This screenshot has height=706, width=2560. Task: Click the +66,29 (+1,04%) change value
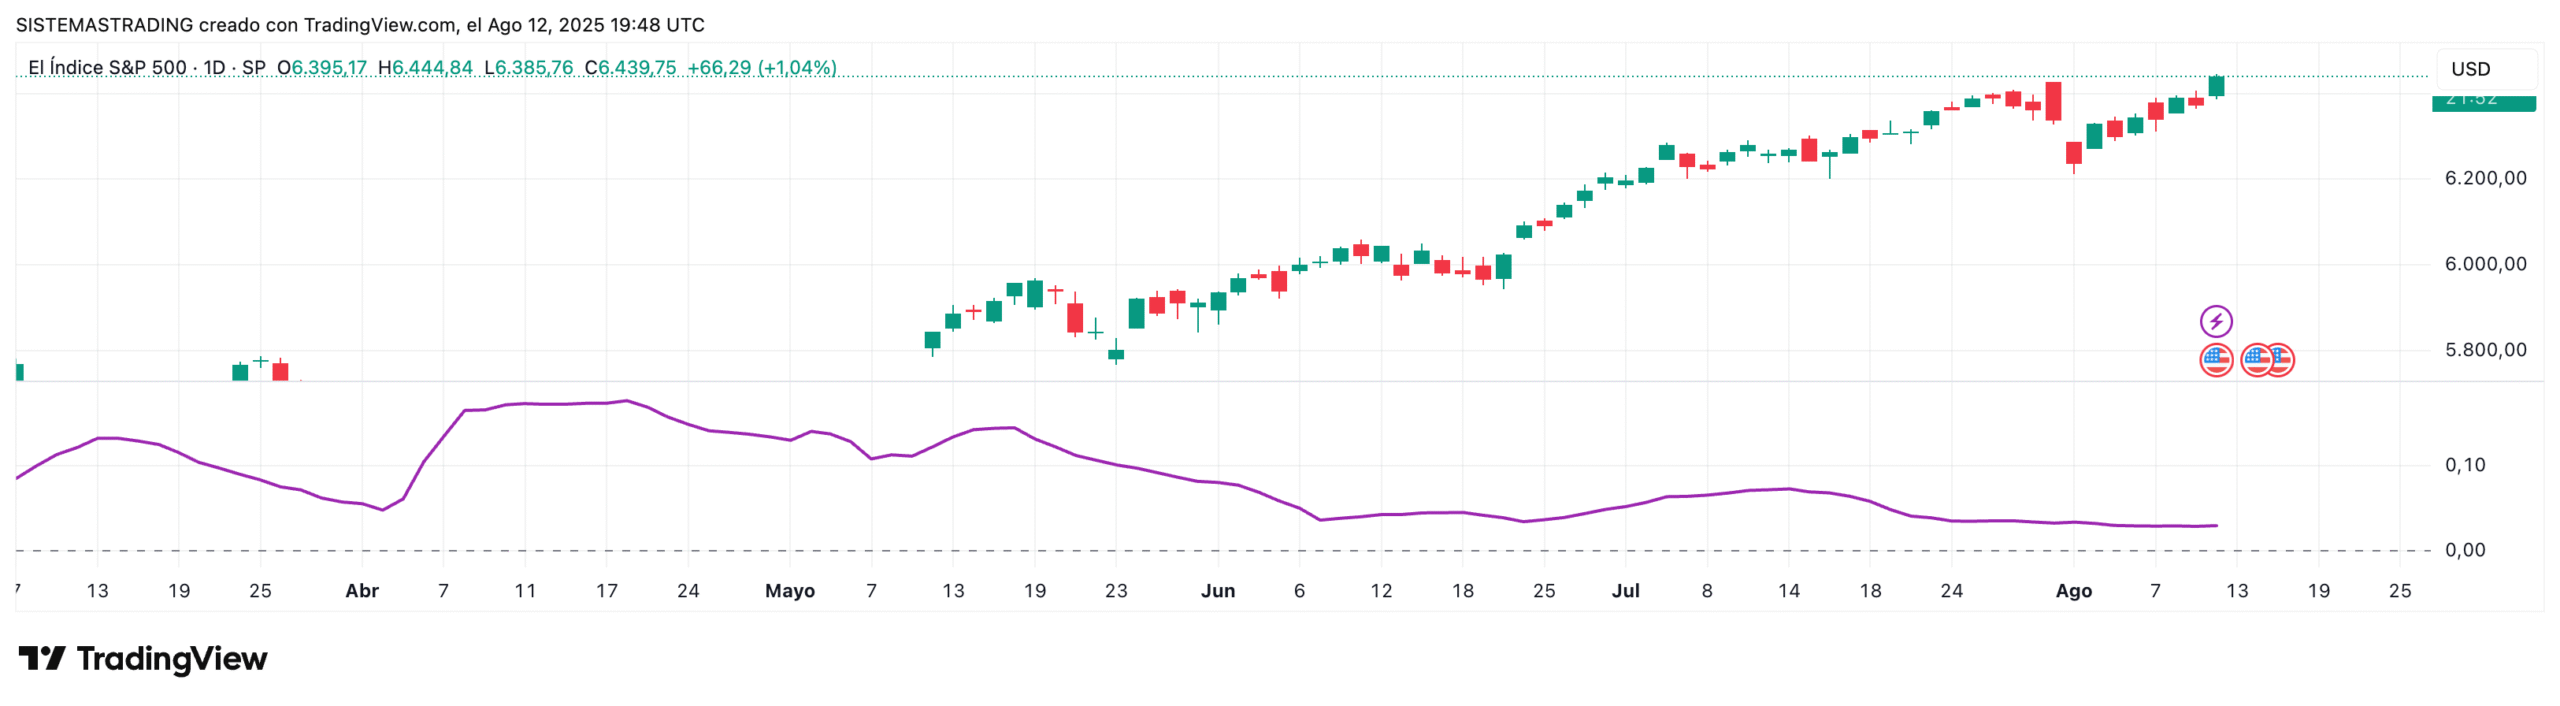(x=761, y=68)
